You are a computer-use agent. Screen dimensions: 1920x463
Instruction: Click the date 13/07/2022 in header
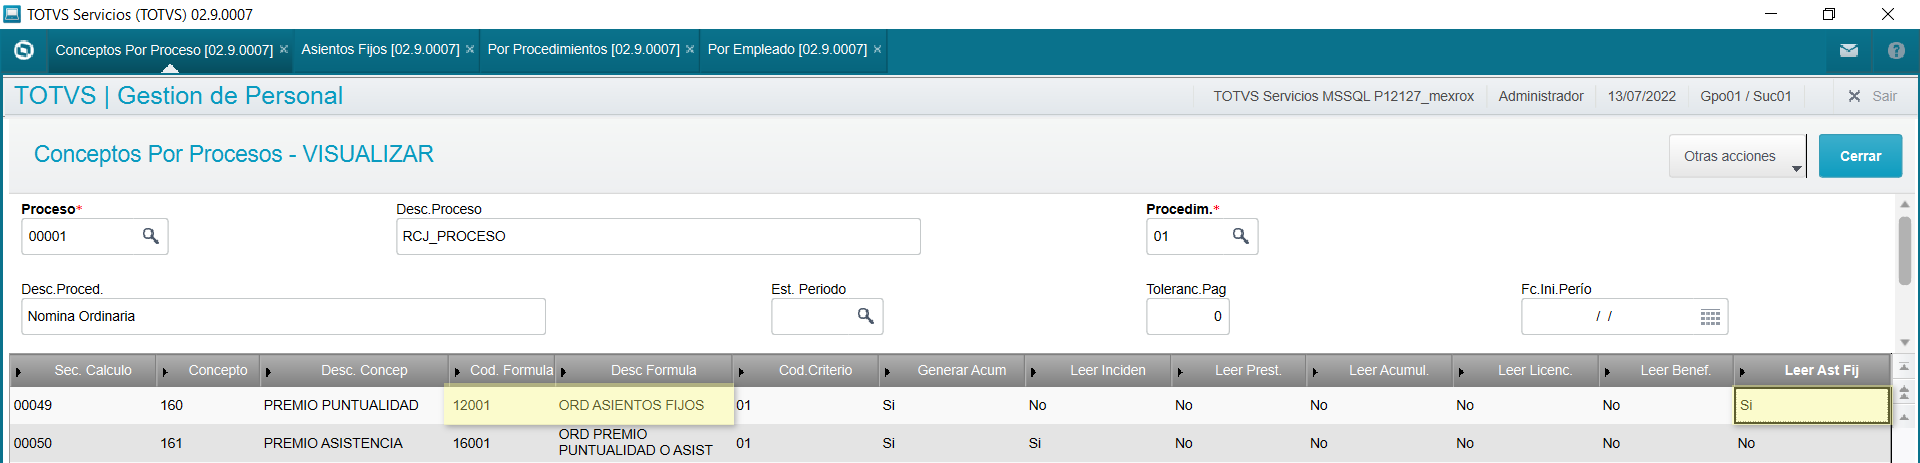click(1642, 96)
